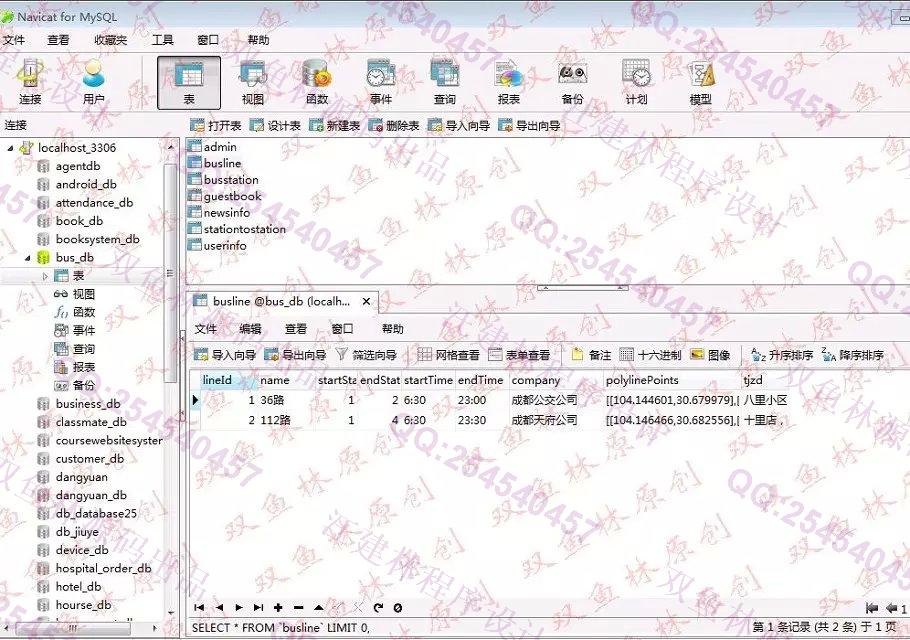
Task: Go to last record navigation button
Action: tap(258, 608)
